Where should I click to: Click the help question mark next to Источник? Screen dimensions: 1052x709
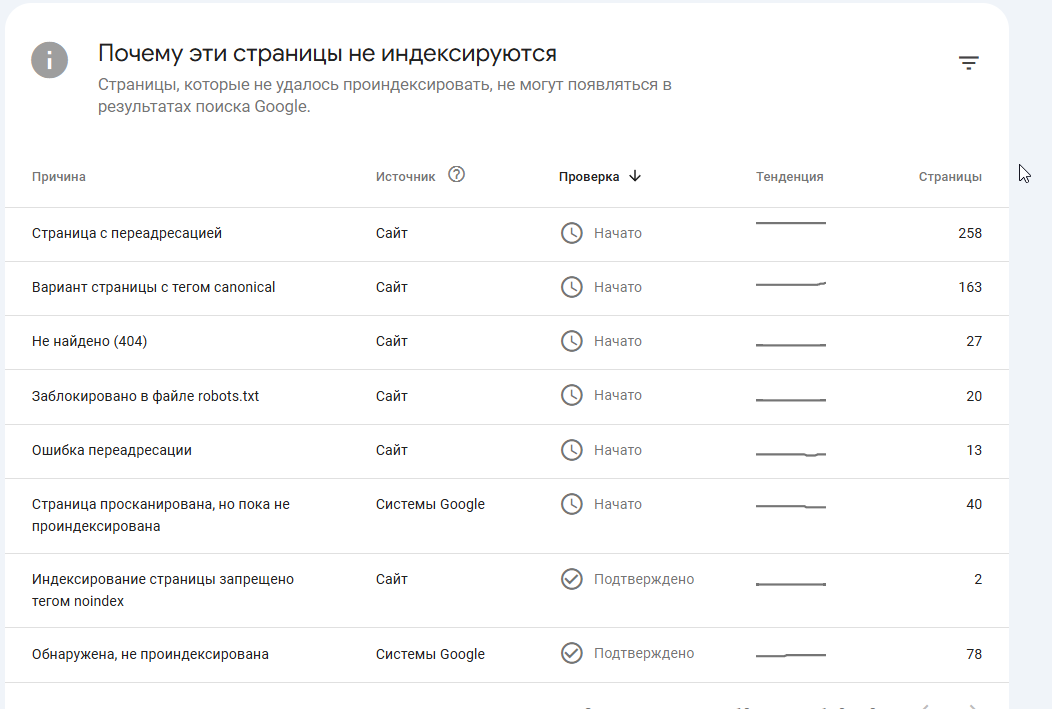[x=456, y=174]
